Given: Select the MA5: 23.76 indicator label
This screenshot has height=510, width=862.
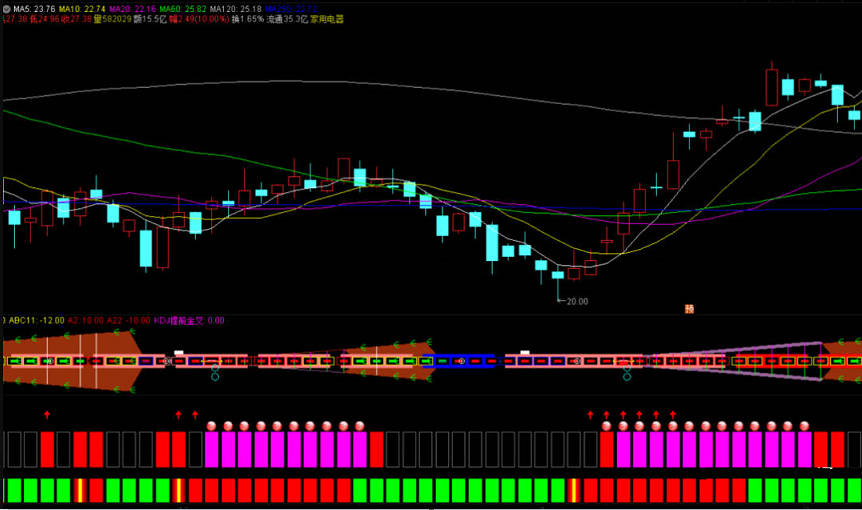Looking at the screenshot, I should [34, 9].
